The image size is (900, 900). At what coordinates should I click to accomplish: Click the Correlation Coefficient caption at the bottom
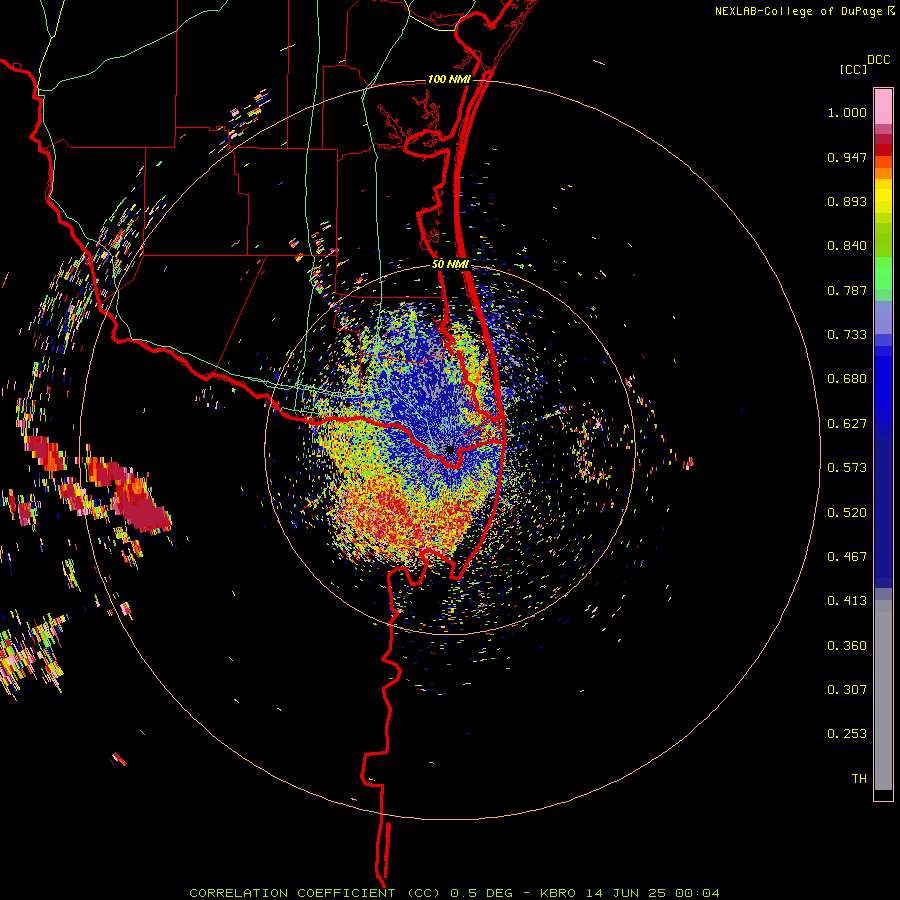point(454,893)
